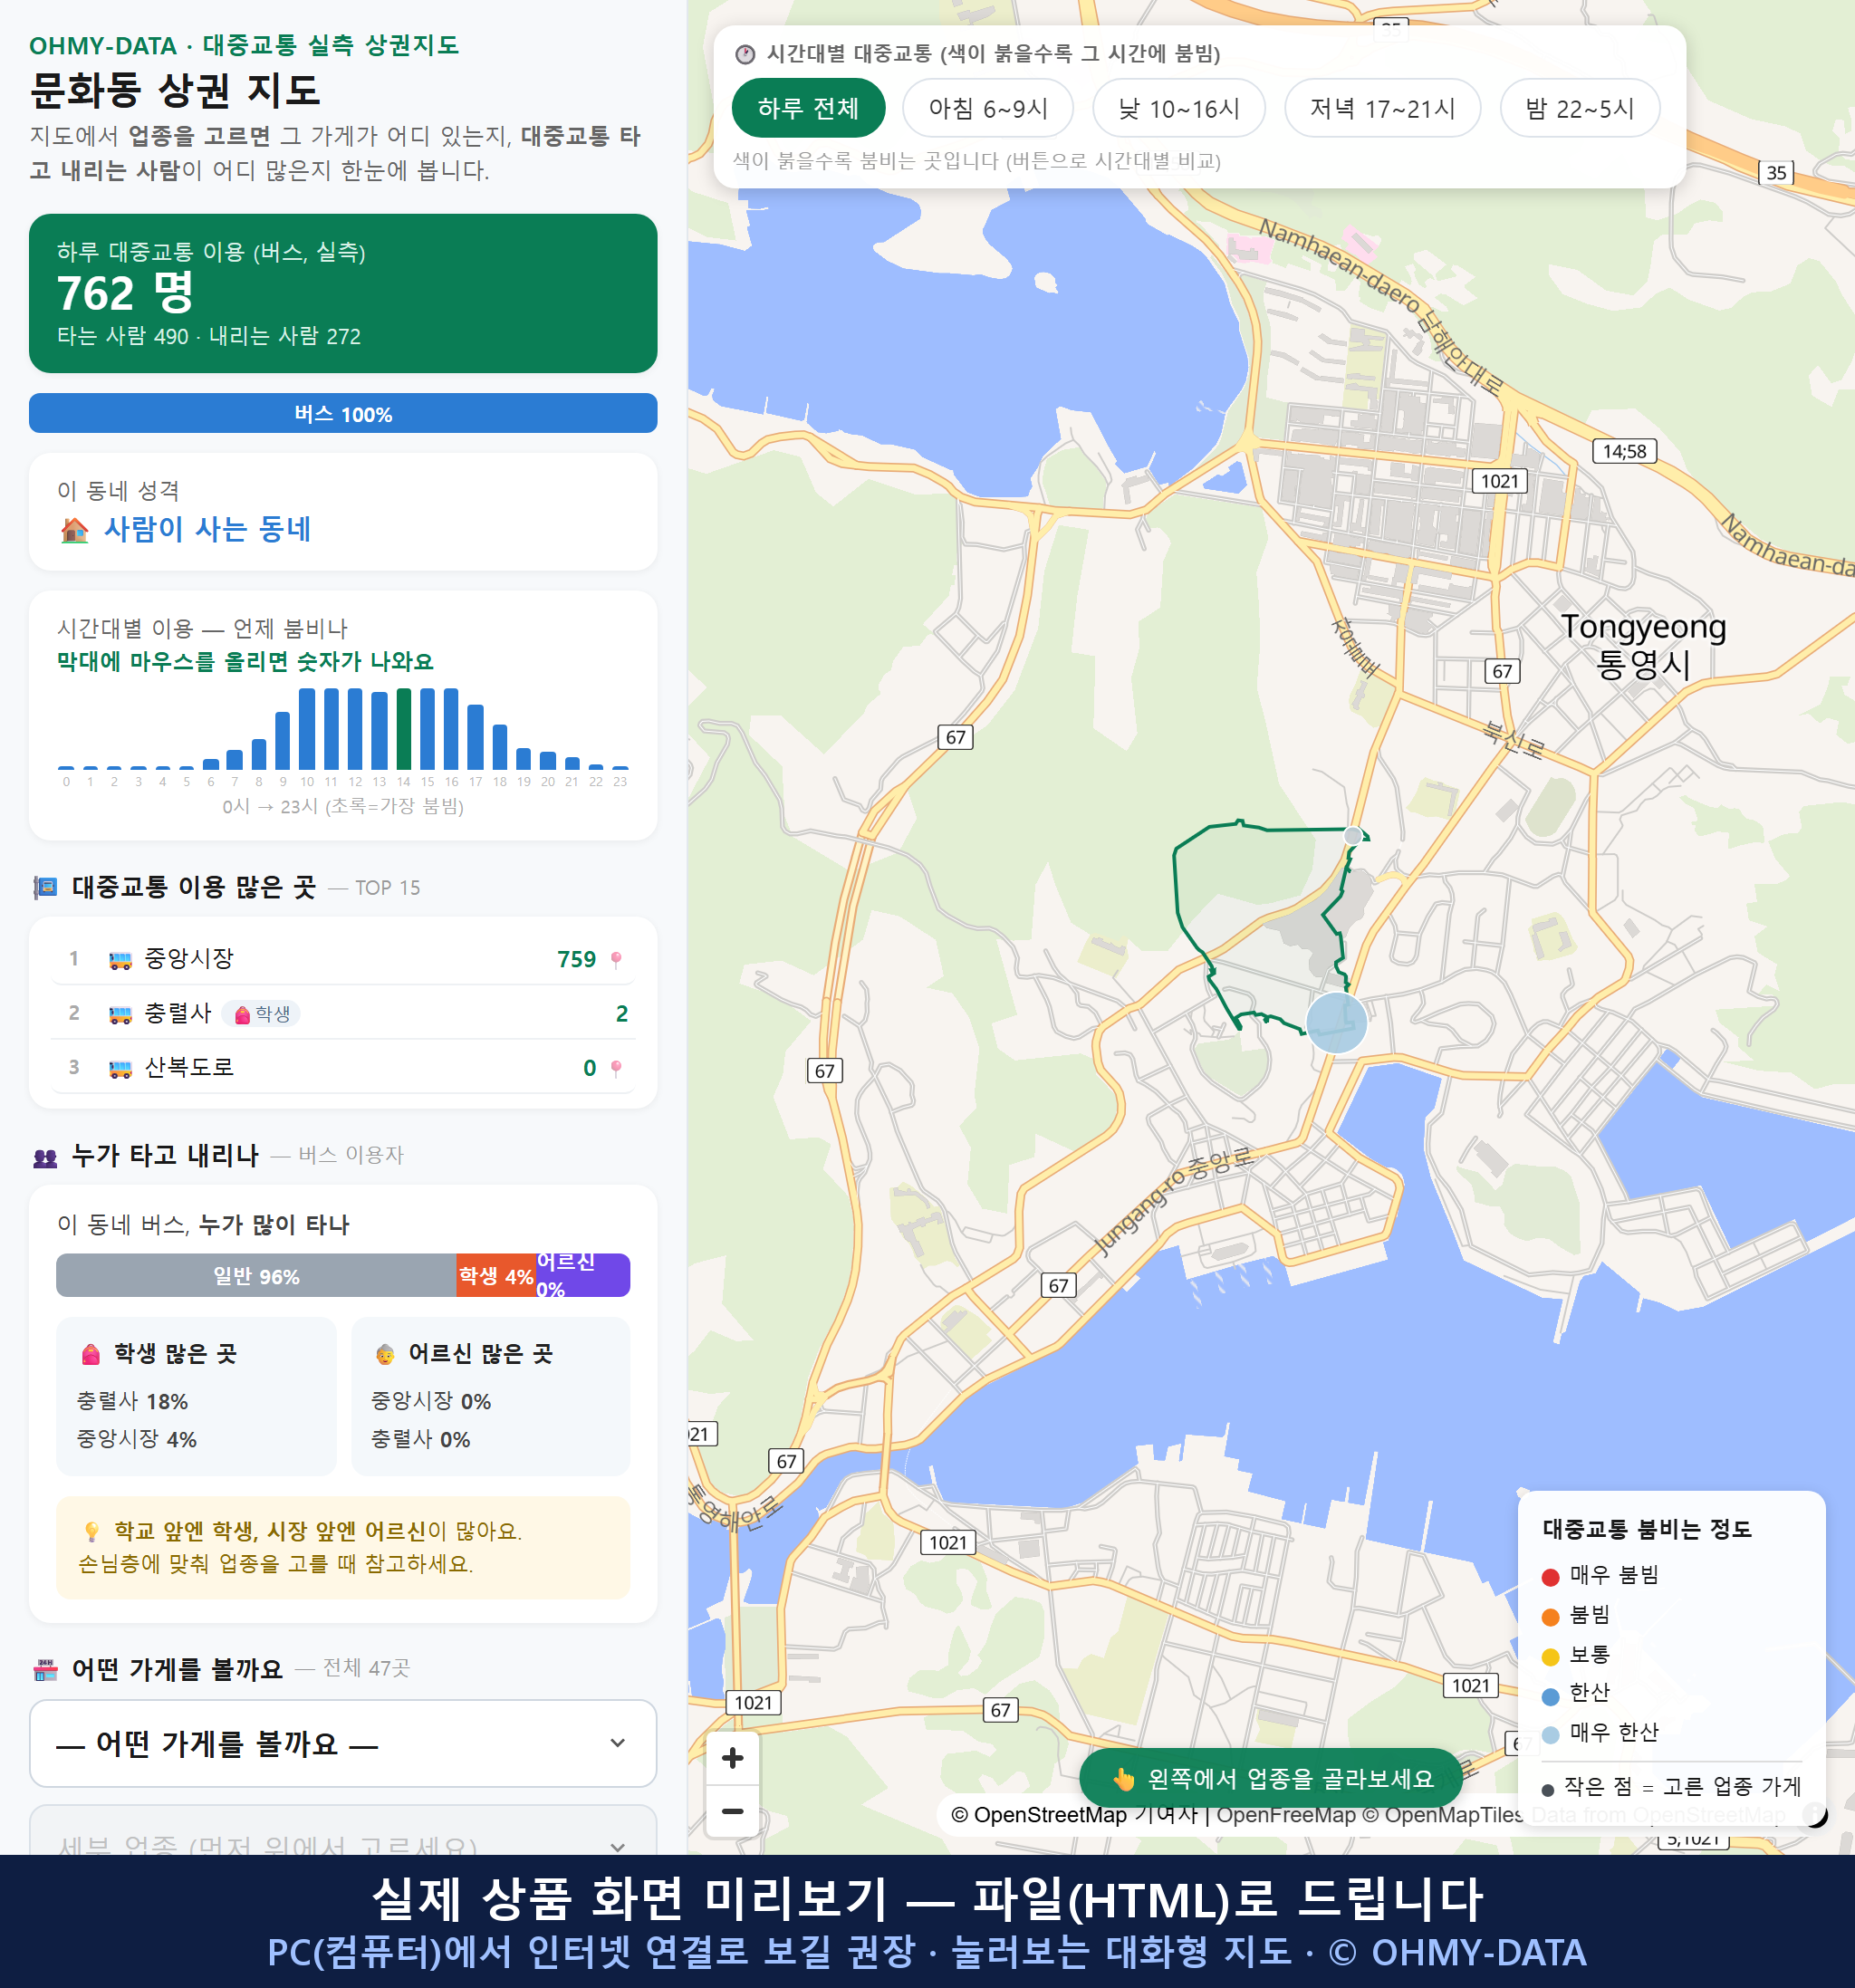Open the 어떤 가게를 볼까요 dropdown
The width and height of the screenshot is (1855, 1988).
click(x=343, y=1743)
